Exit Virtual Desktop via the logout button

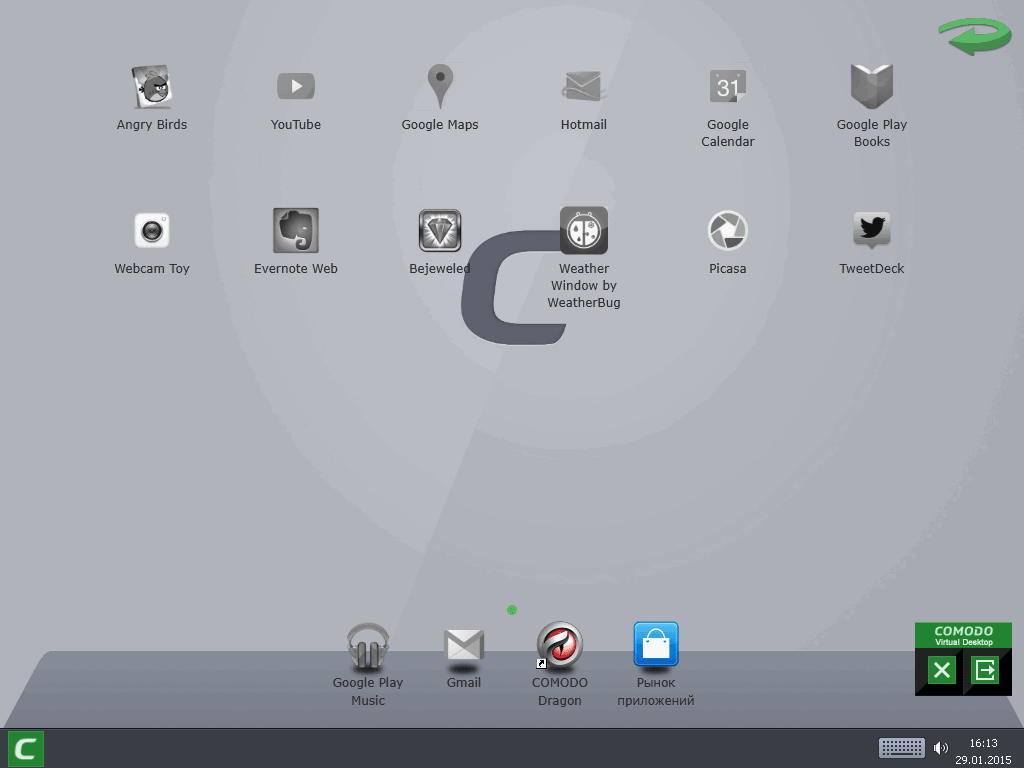tap(986, 671)
